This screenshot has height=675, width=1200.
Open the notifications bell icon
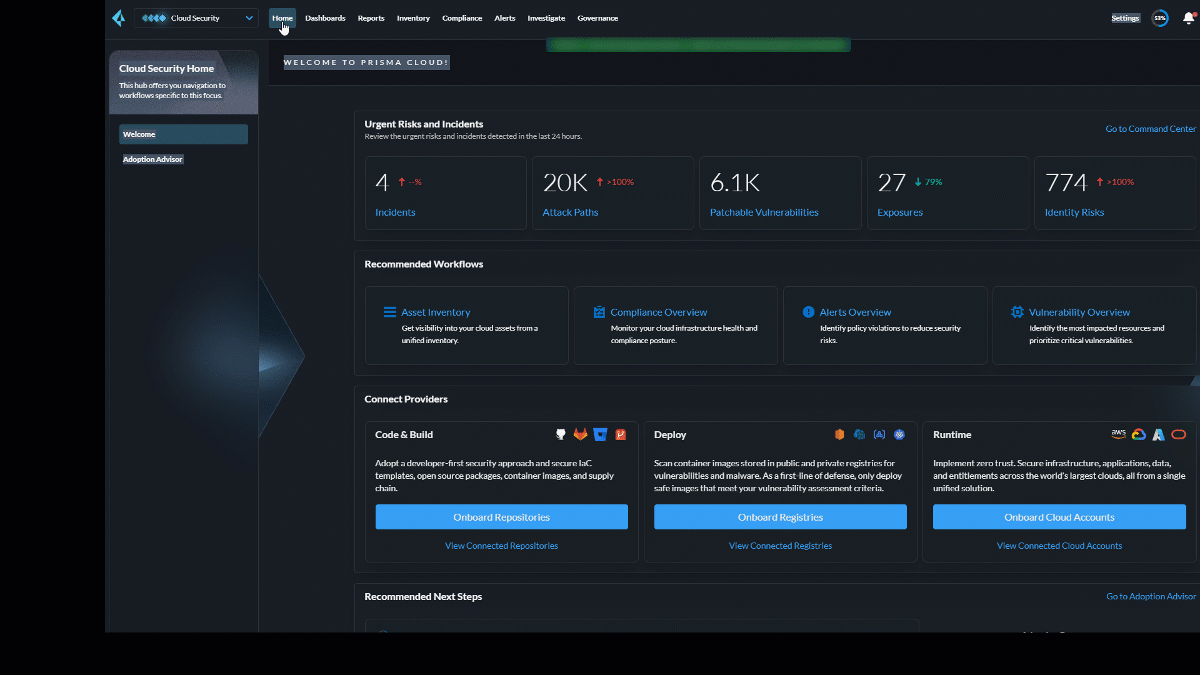coord(1188,18)
